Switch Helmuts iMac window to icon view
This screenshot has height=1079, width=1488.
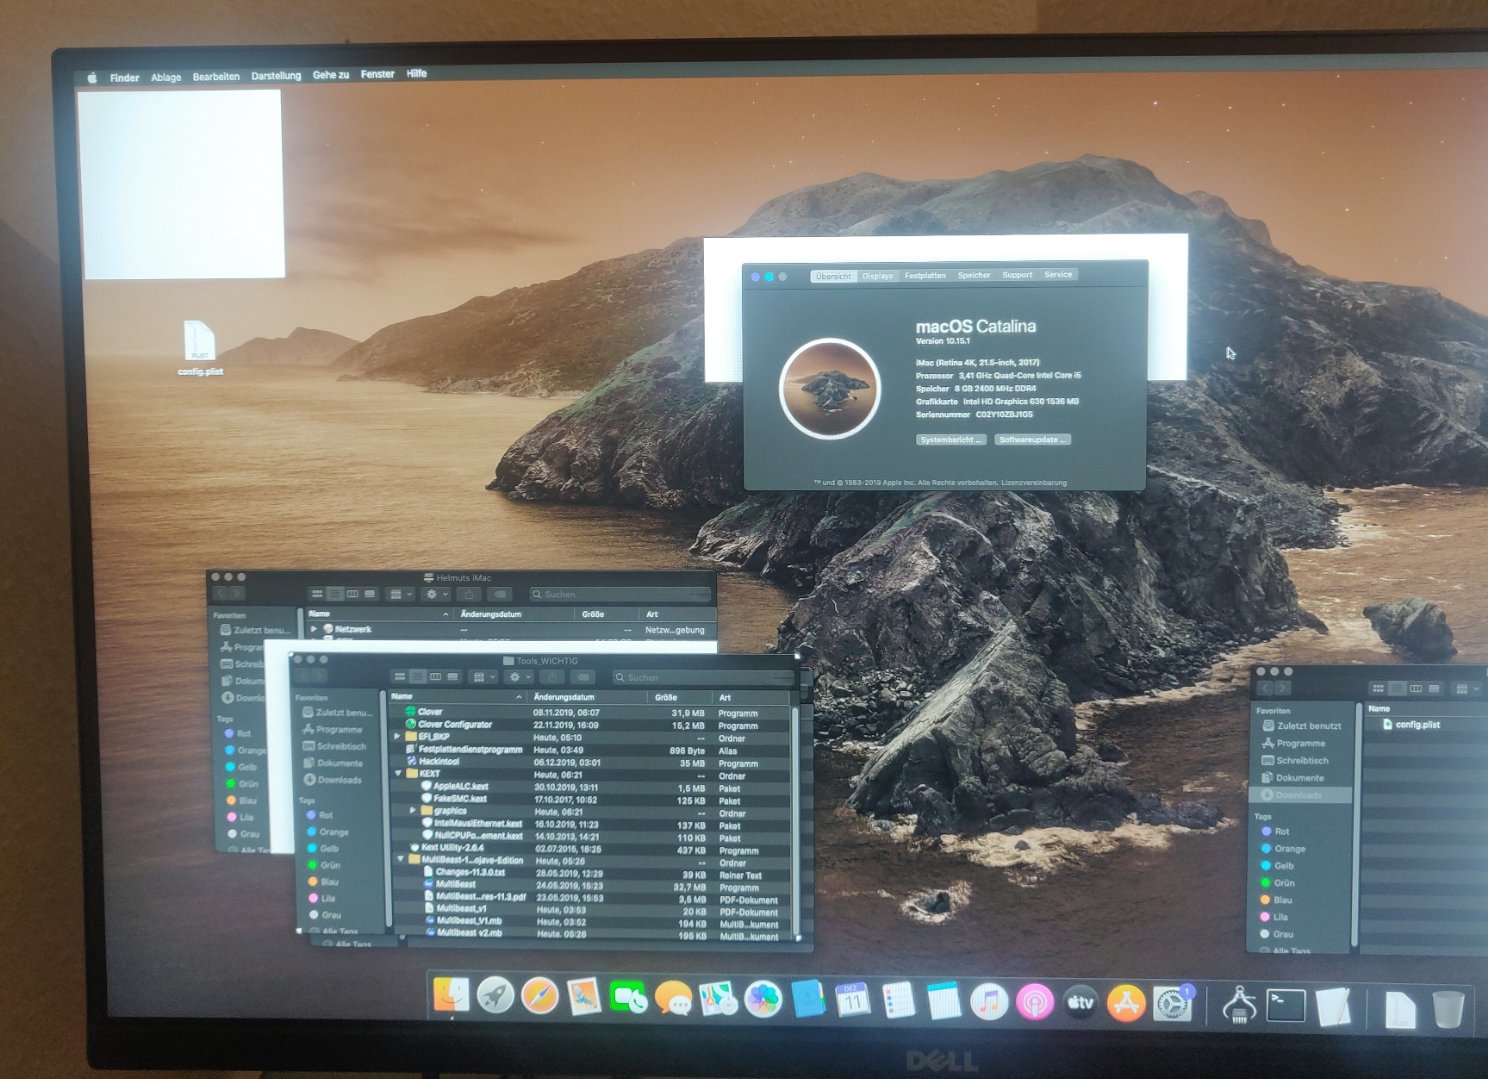pos(317,594)
